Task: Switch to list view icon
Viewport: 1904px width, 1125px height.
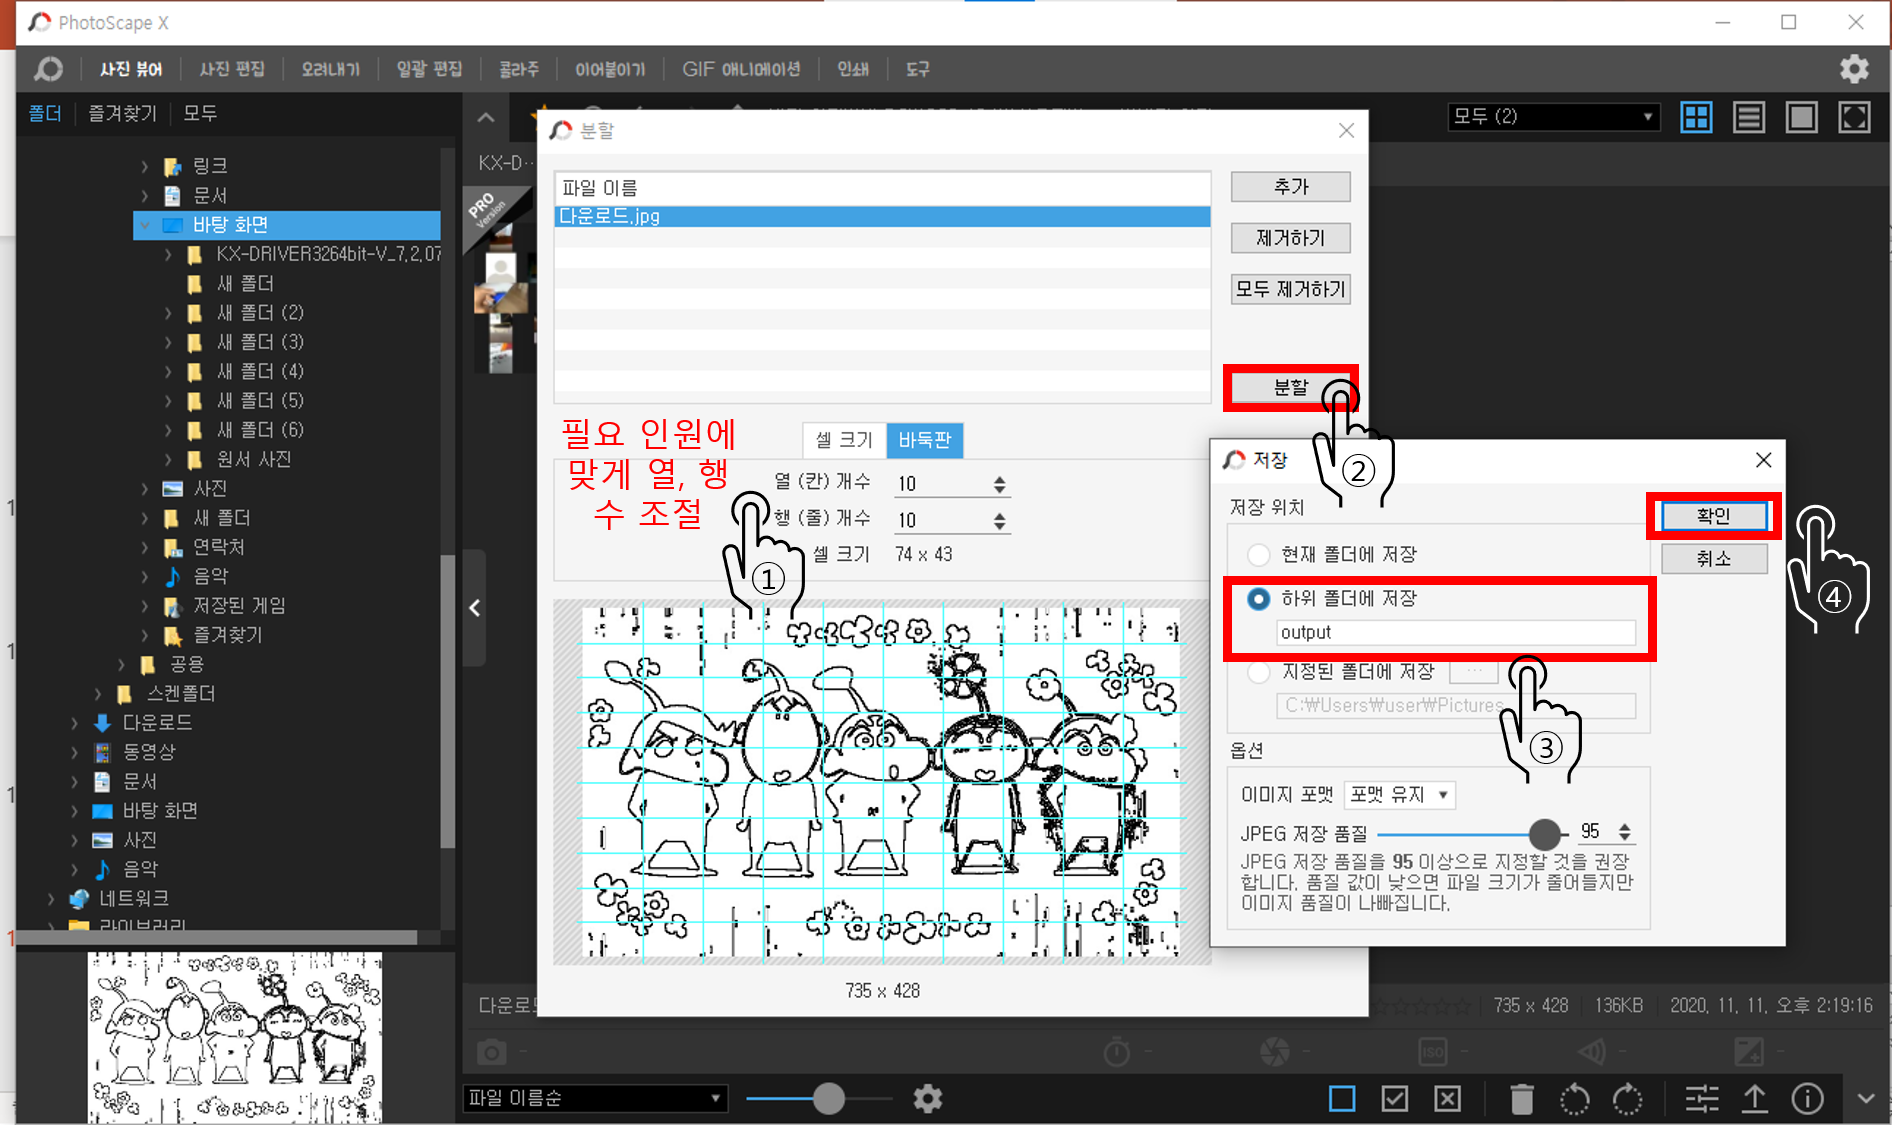Action: click(x=1749, y=117)
